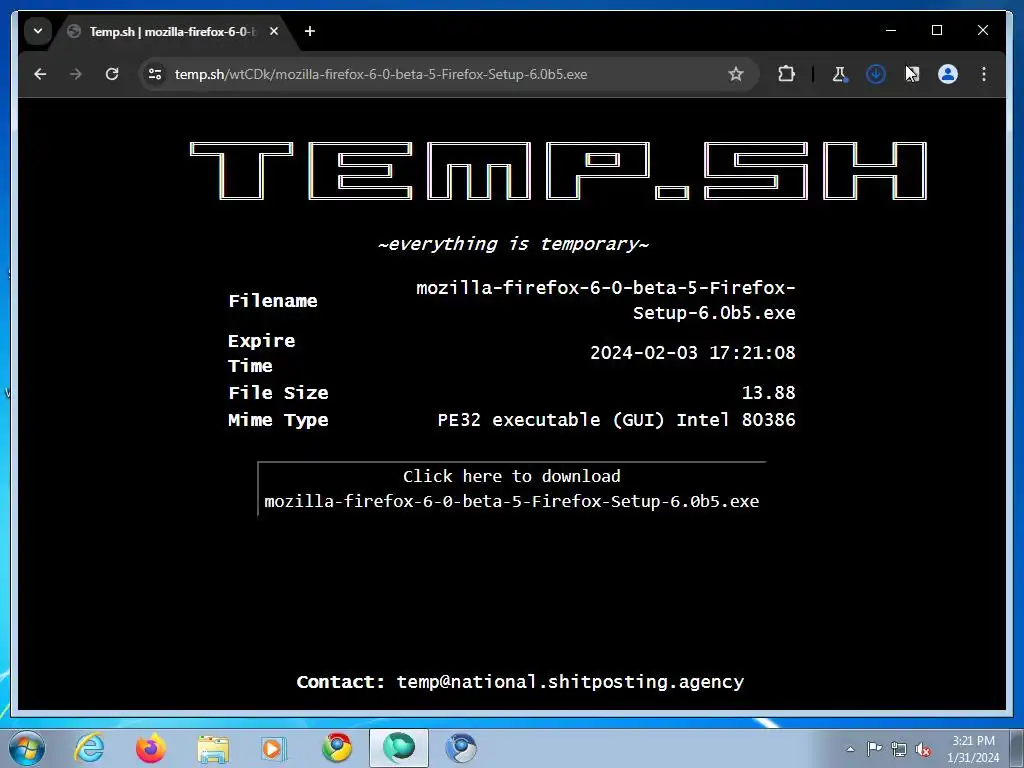
Task: Open Windows Media Player on taskbar
Action: 274,749
